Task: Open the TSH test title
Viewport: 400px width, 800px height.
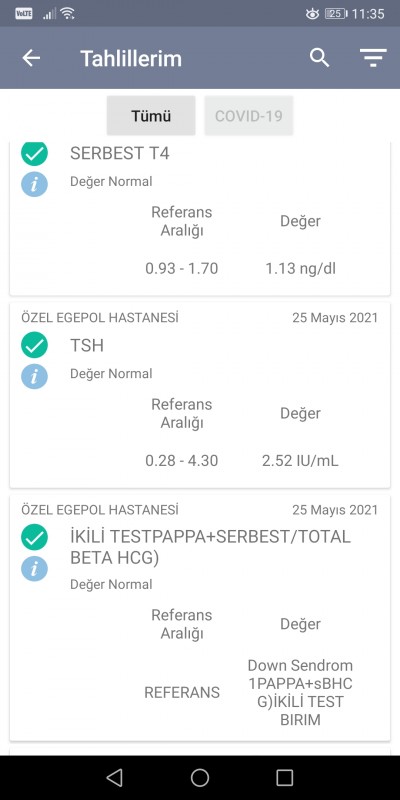Action: 87,345
